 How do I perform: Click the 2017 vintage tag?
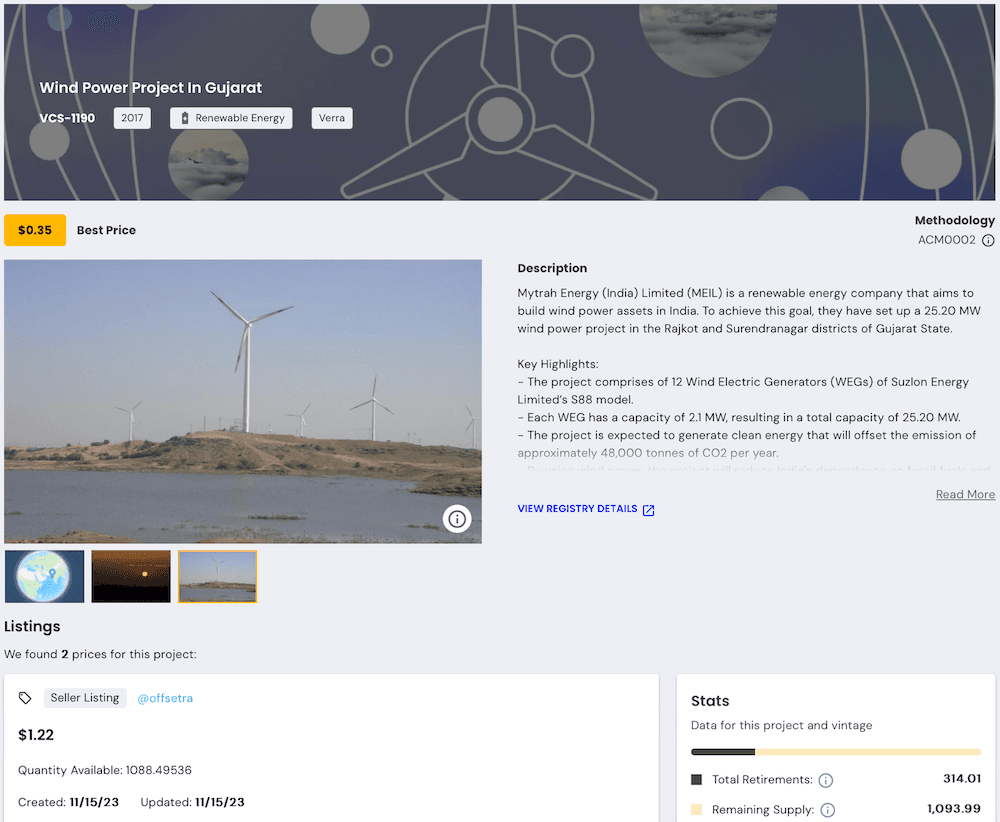(132, 118)
